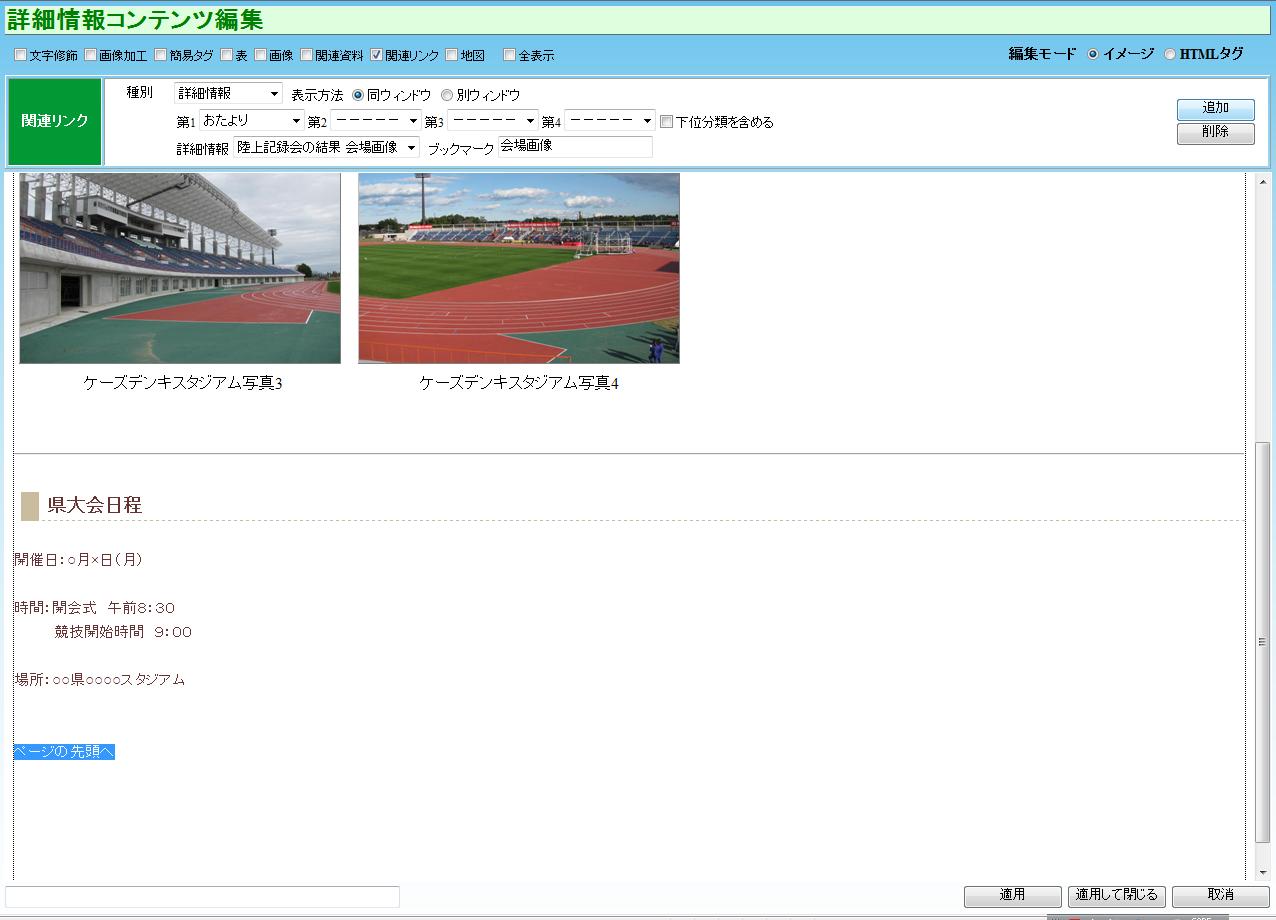Screen dimensions: 1276x920
Task: Switch to HTMLタグ edit mode
Action: point(1170,54)
